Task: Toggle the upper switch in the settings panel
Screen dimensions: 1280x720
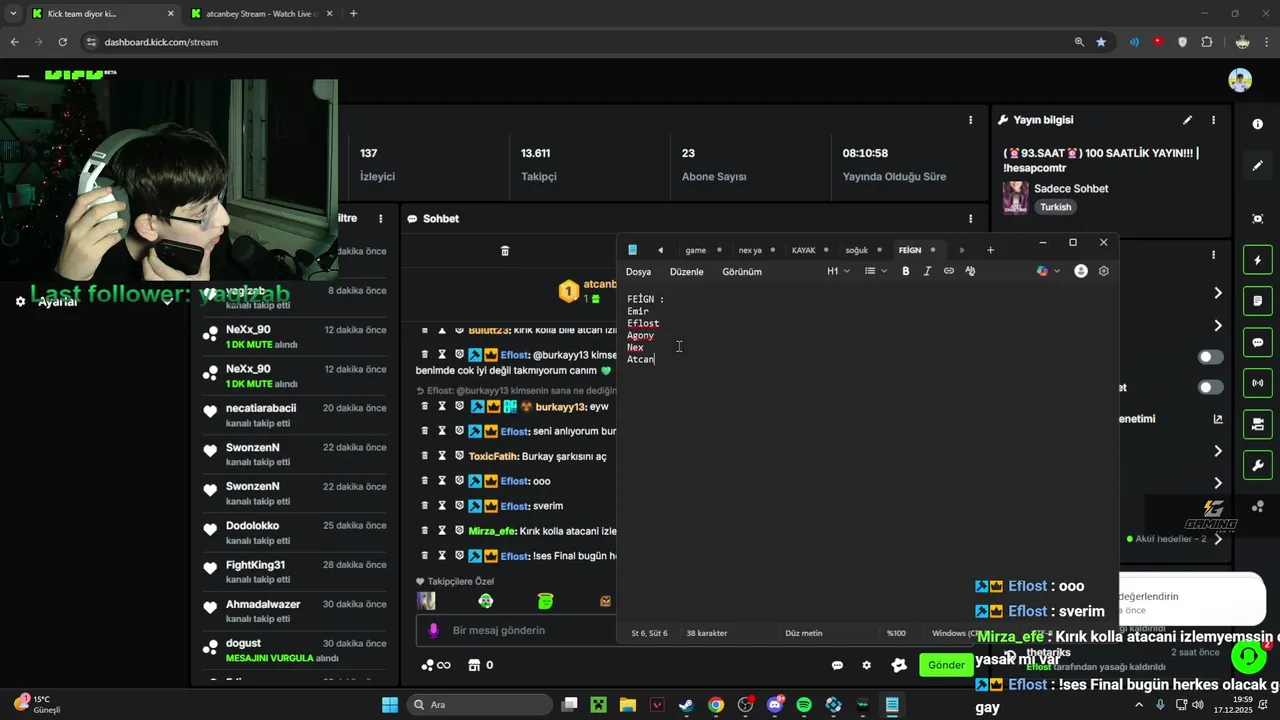Action: pyautogui.click(x=1210, y=357)
